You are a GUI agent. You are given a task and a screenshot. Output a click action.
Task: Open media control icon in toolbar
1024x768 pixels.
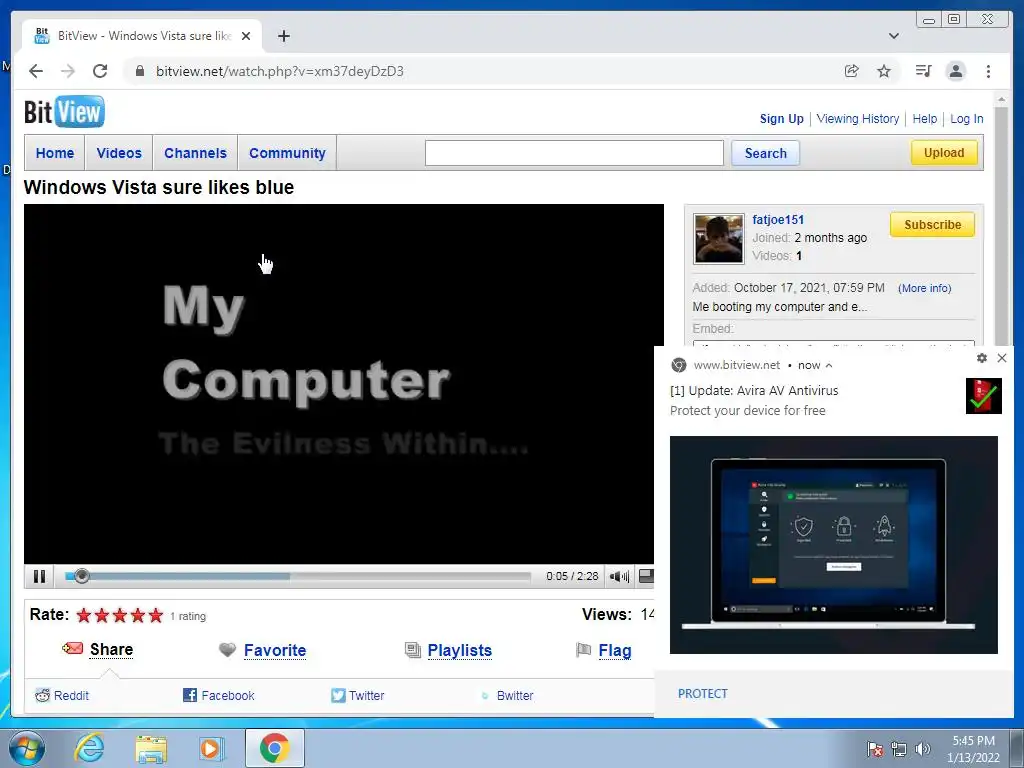click(923, 71)
